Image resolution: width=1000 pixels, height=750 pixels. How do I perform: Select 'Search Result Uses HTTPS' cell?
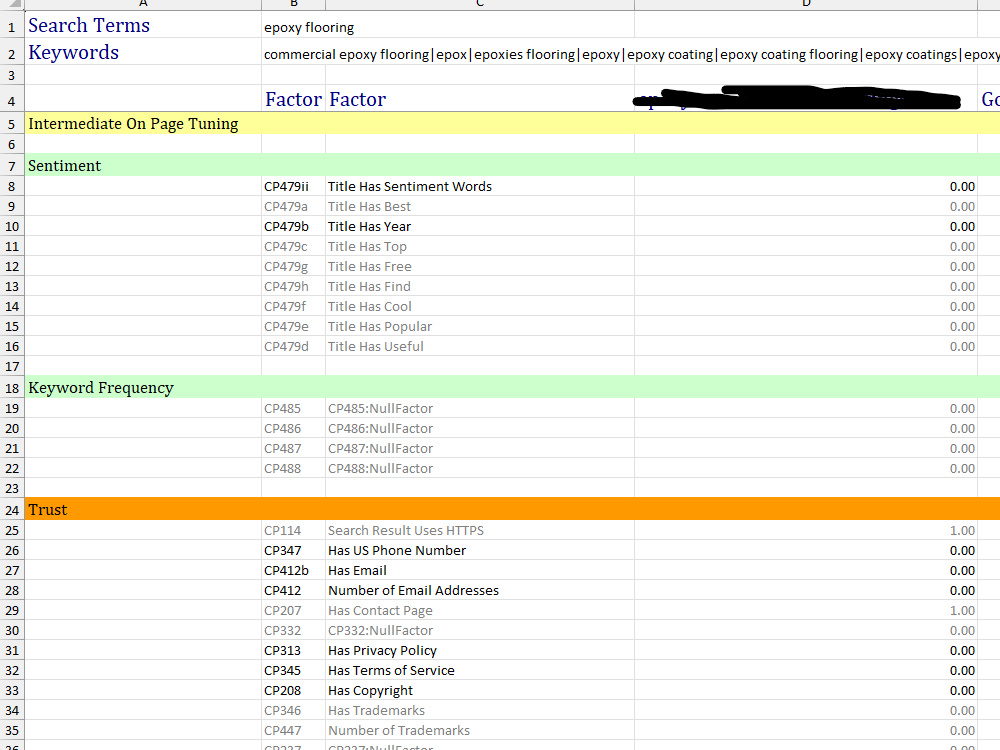(x=480, y=531)
